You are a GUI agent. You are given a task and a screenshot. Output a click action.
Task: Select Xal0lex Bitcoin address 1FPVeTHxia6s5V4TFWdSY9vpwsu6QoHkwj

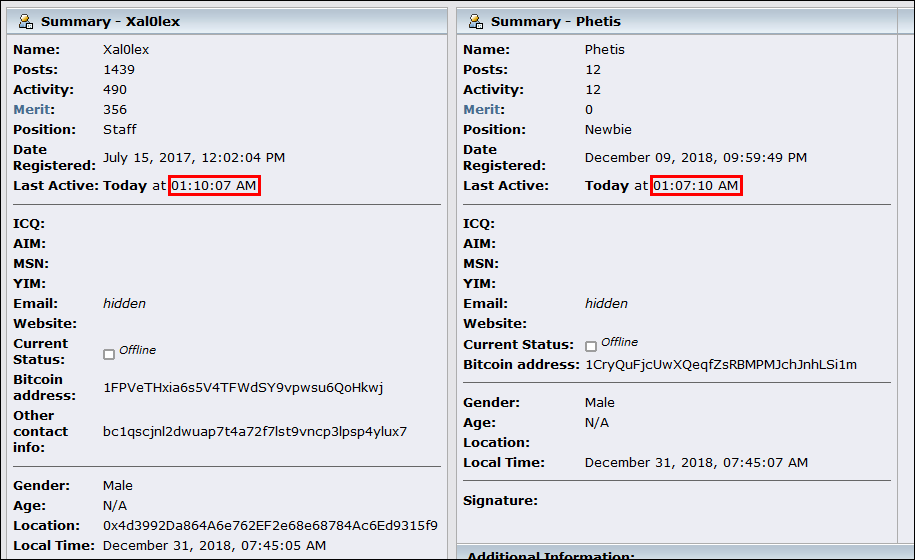[x=243, y=388]
